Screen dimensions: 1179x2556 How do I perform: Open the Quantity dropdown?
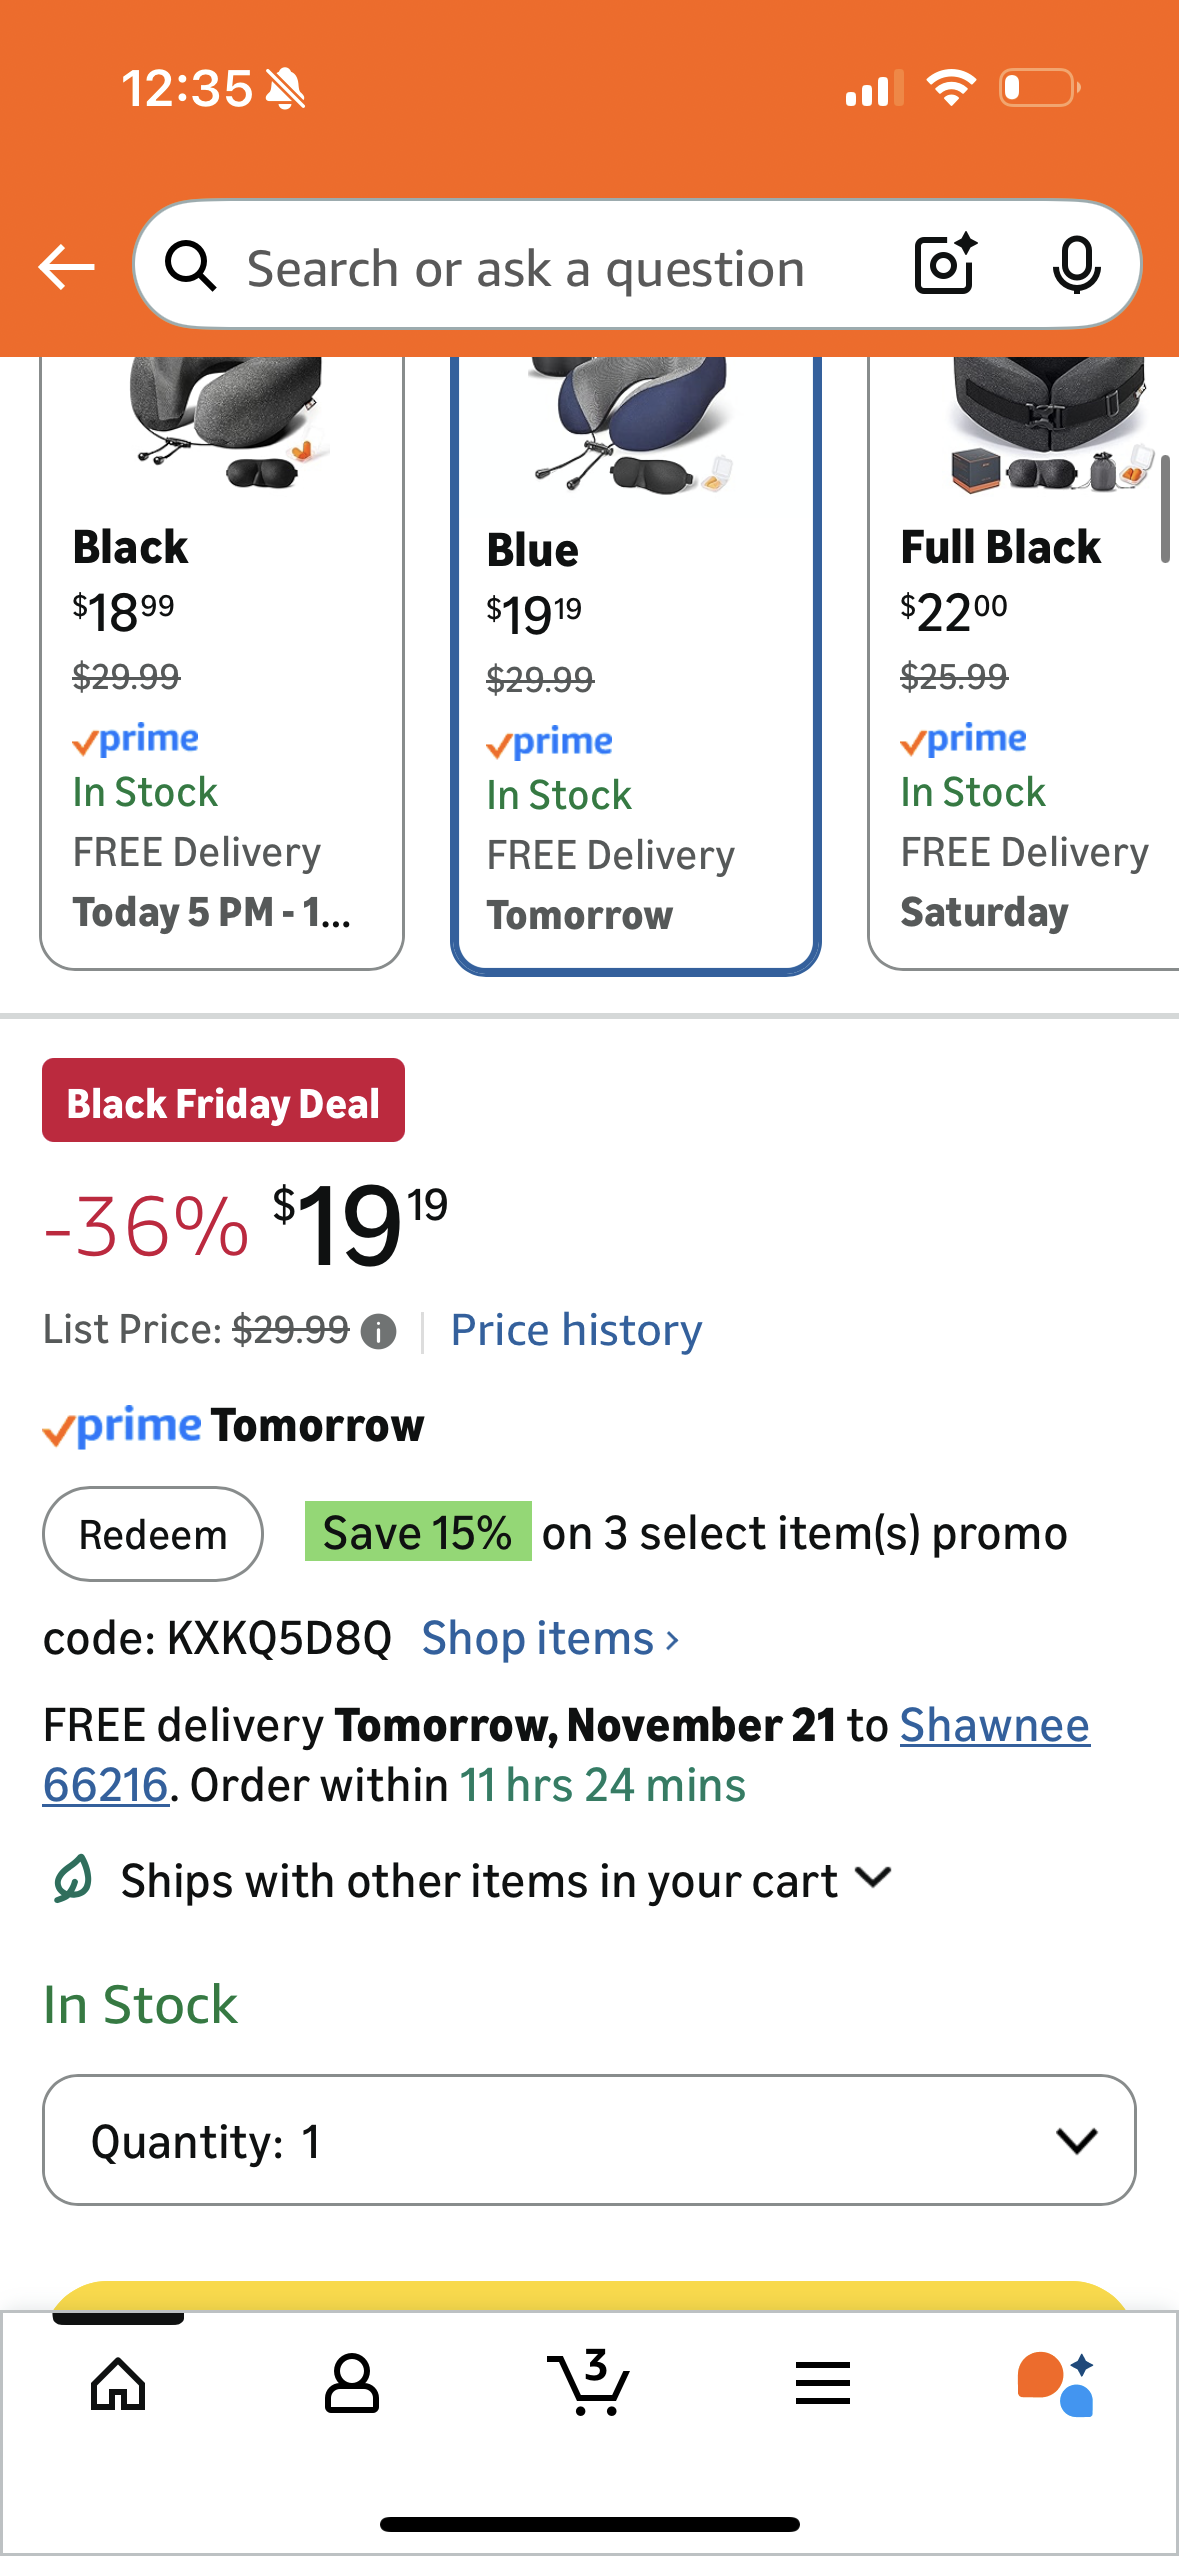click(x=589, y=2140)
